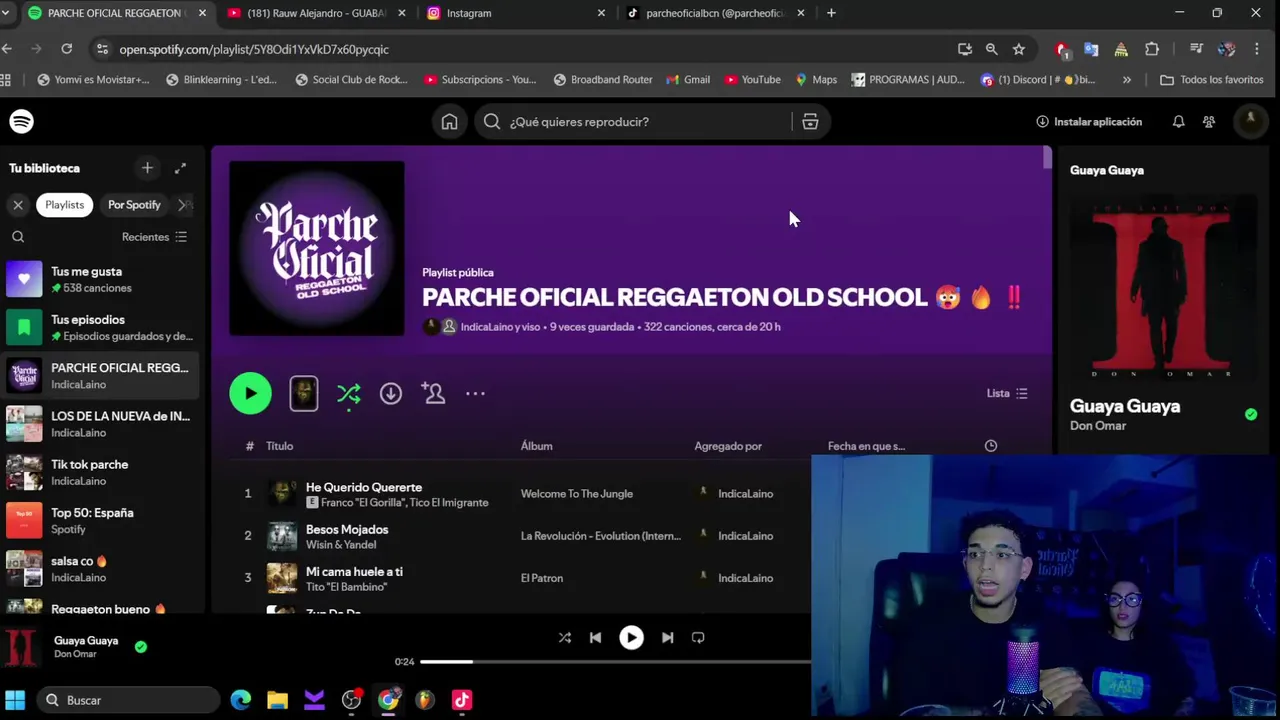The image size is (1280, 720).
Task: Open playlist more options menu
Action: click(x=475, y=394)
